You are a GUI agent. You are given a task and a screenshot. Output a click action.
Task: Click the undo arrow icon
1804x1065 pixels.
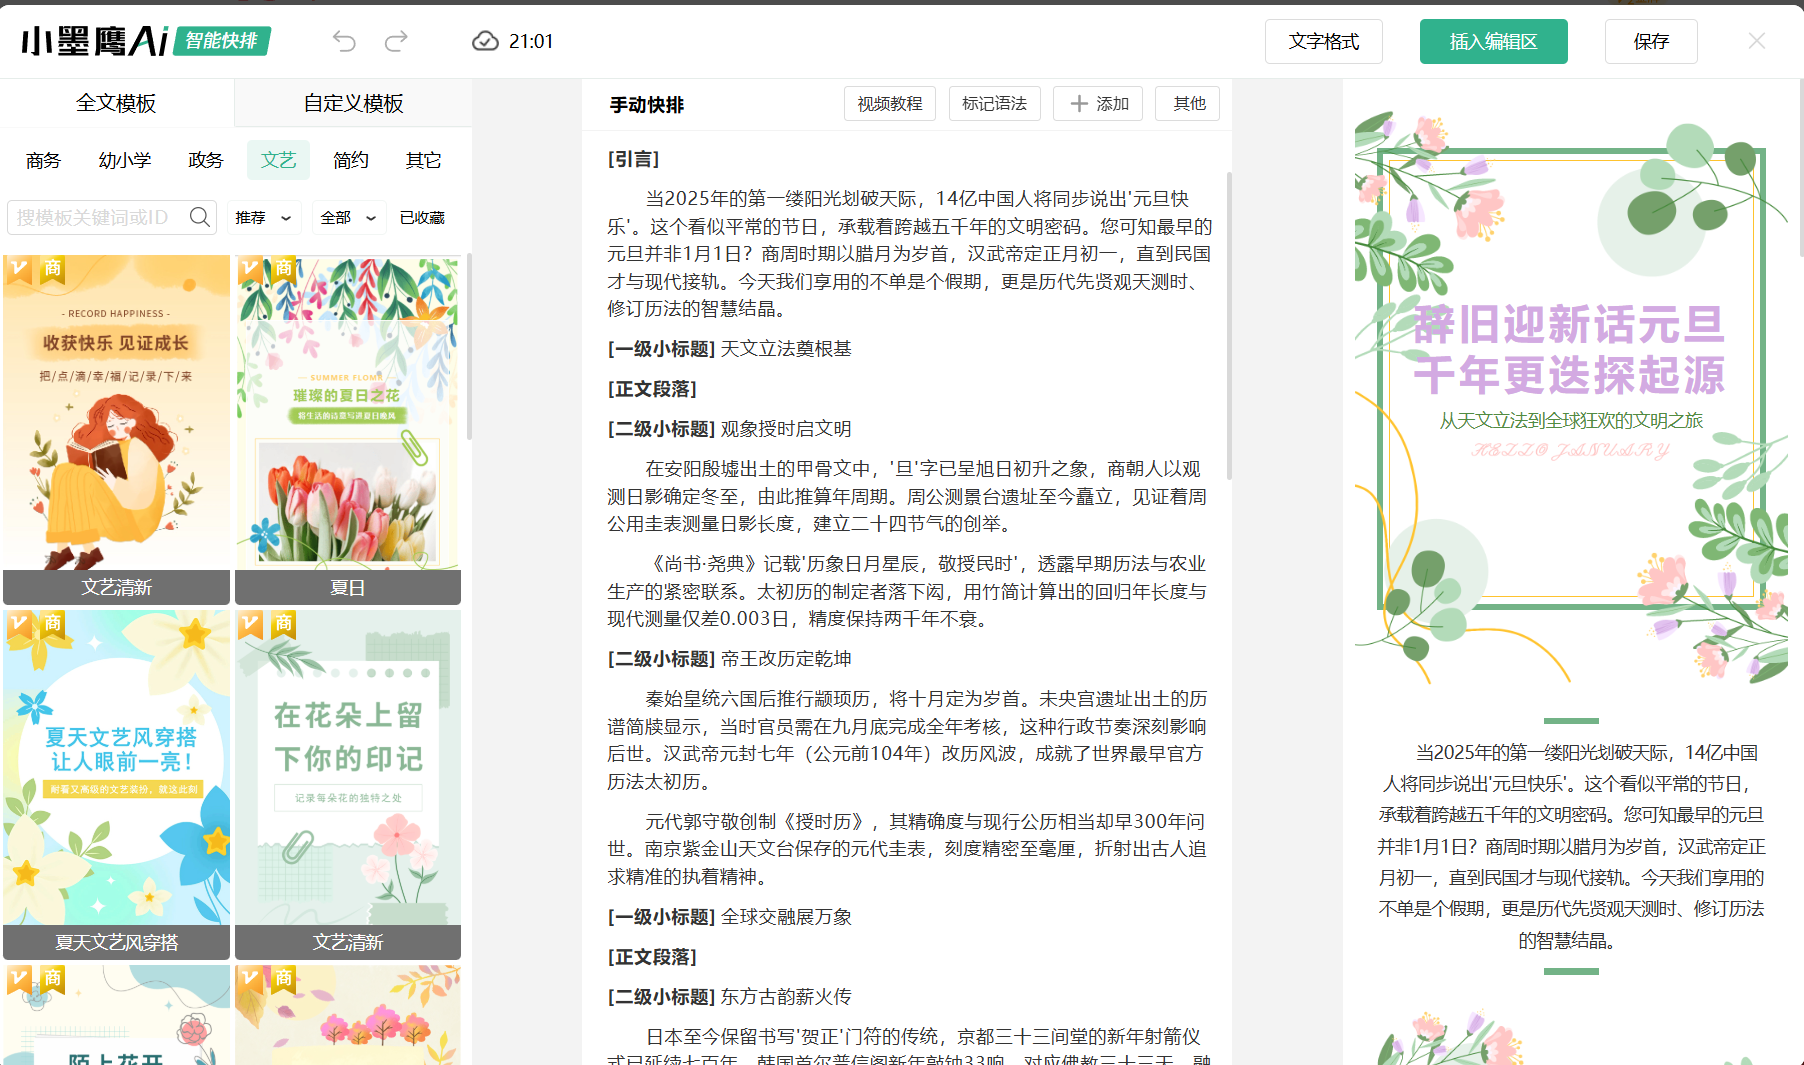coord(344,41)
